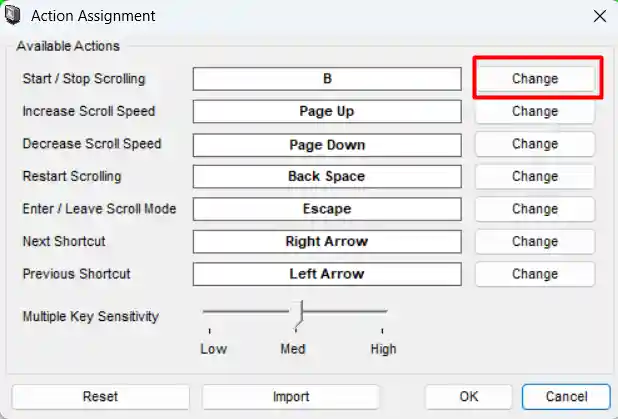
Task: Confirm settings with OK
Action: click(469, 396)
